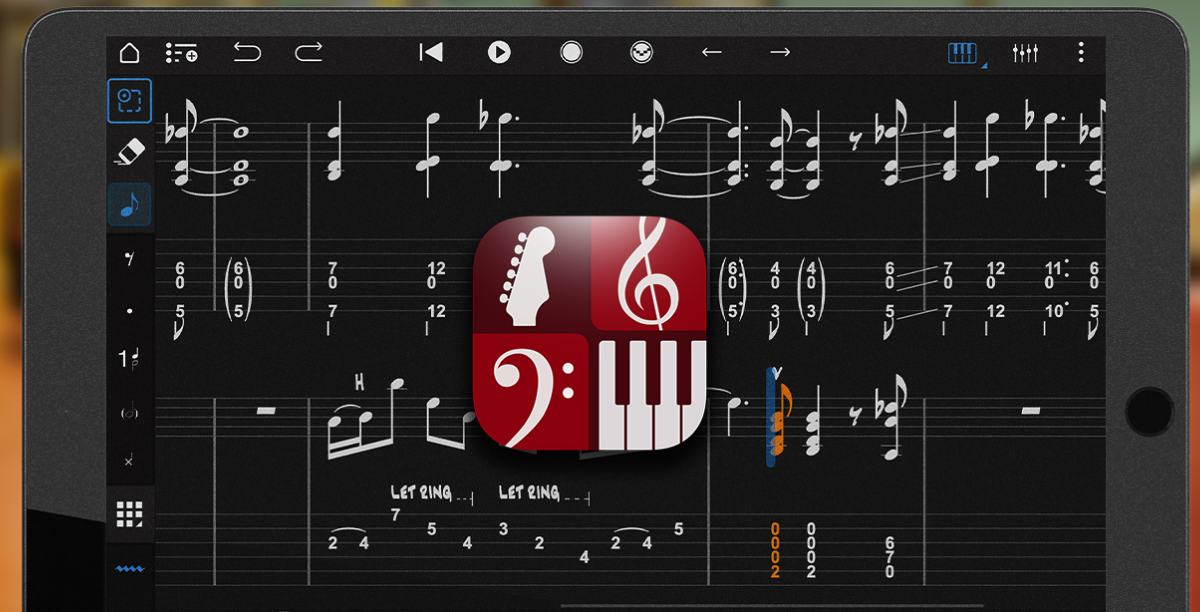1200x612 pixels.
Task: Toggle ghost note parentheses
Action: tap(130, 412)
